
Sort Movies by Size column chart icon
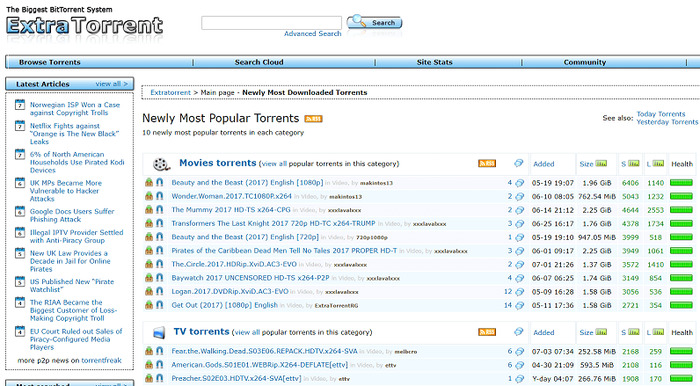[x=601, y=163]
